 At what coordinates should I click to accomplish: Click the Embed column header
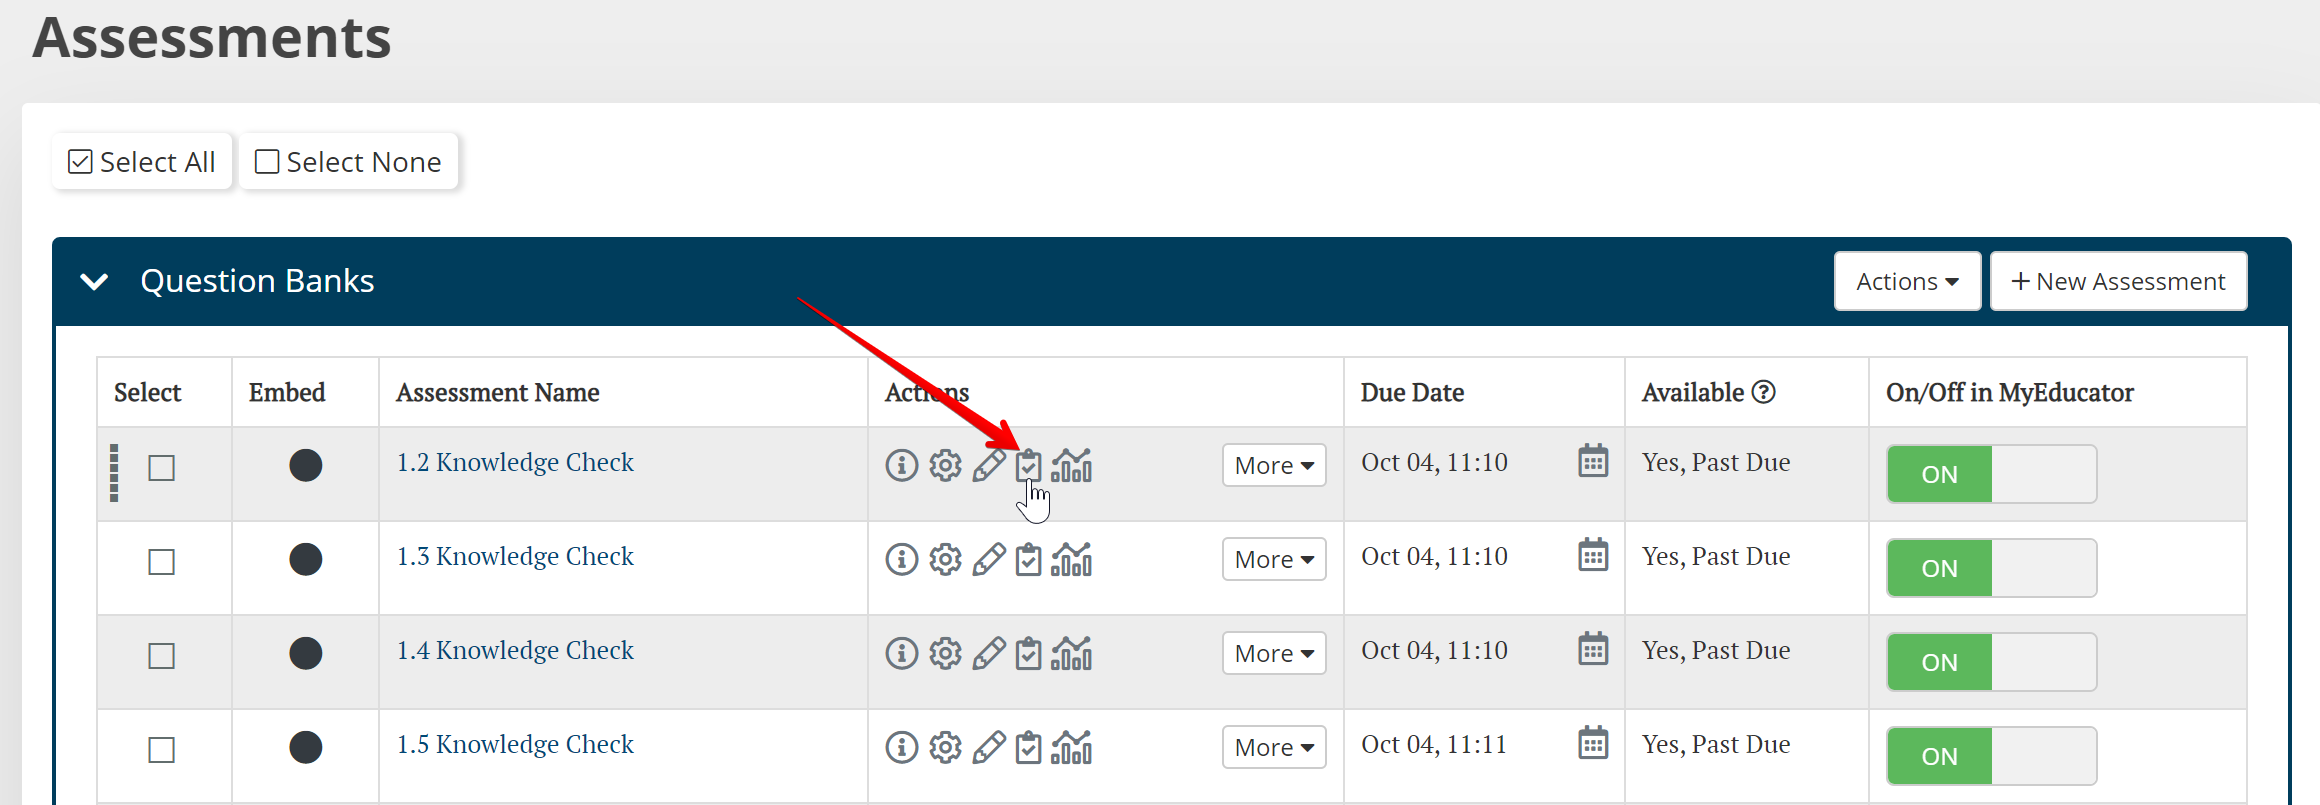(287, 392)
